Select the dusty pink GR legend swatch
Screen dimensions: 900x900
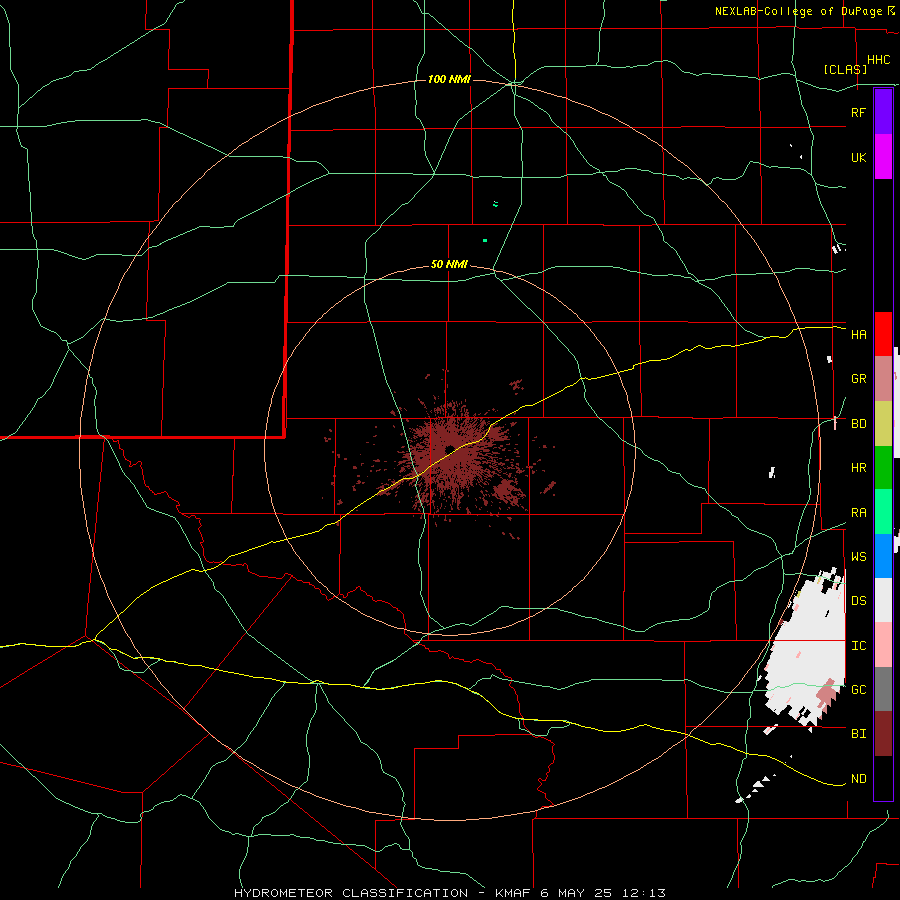click(x=883, y=379)
